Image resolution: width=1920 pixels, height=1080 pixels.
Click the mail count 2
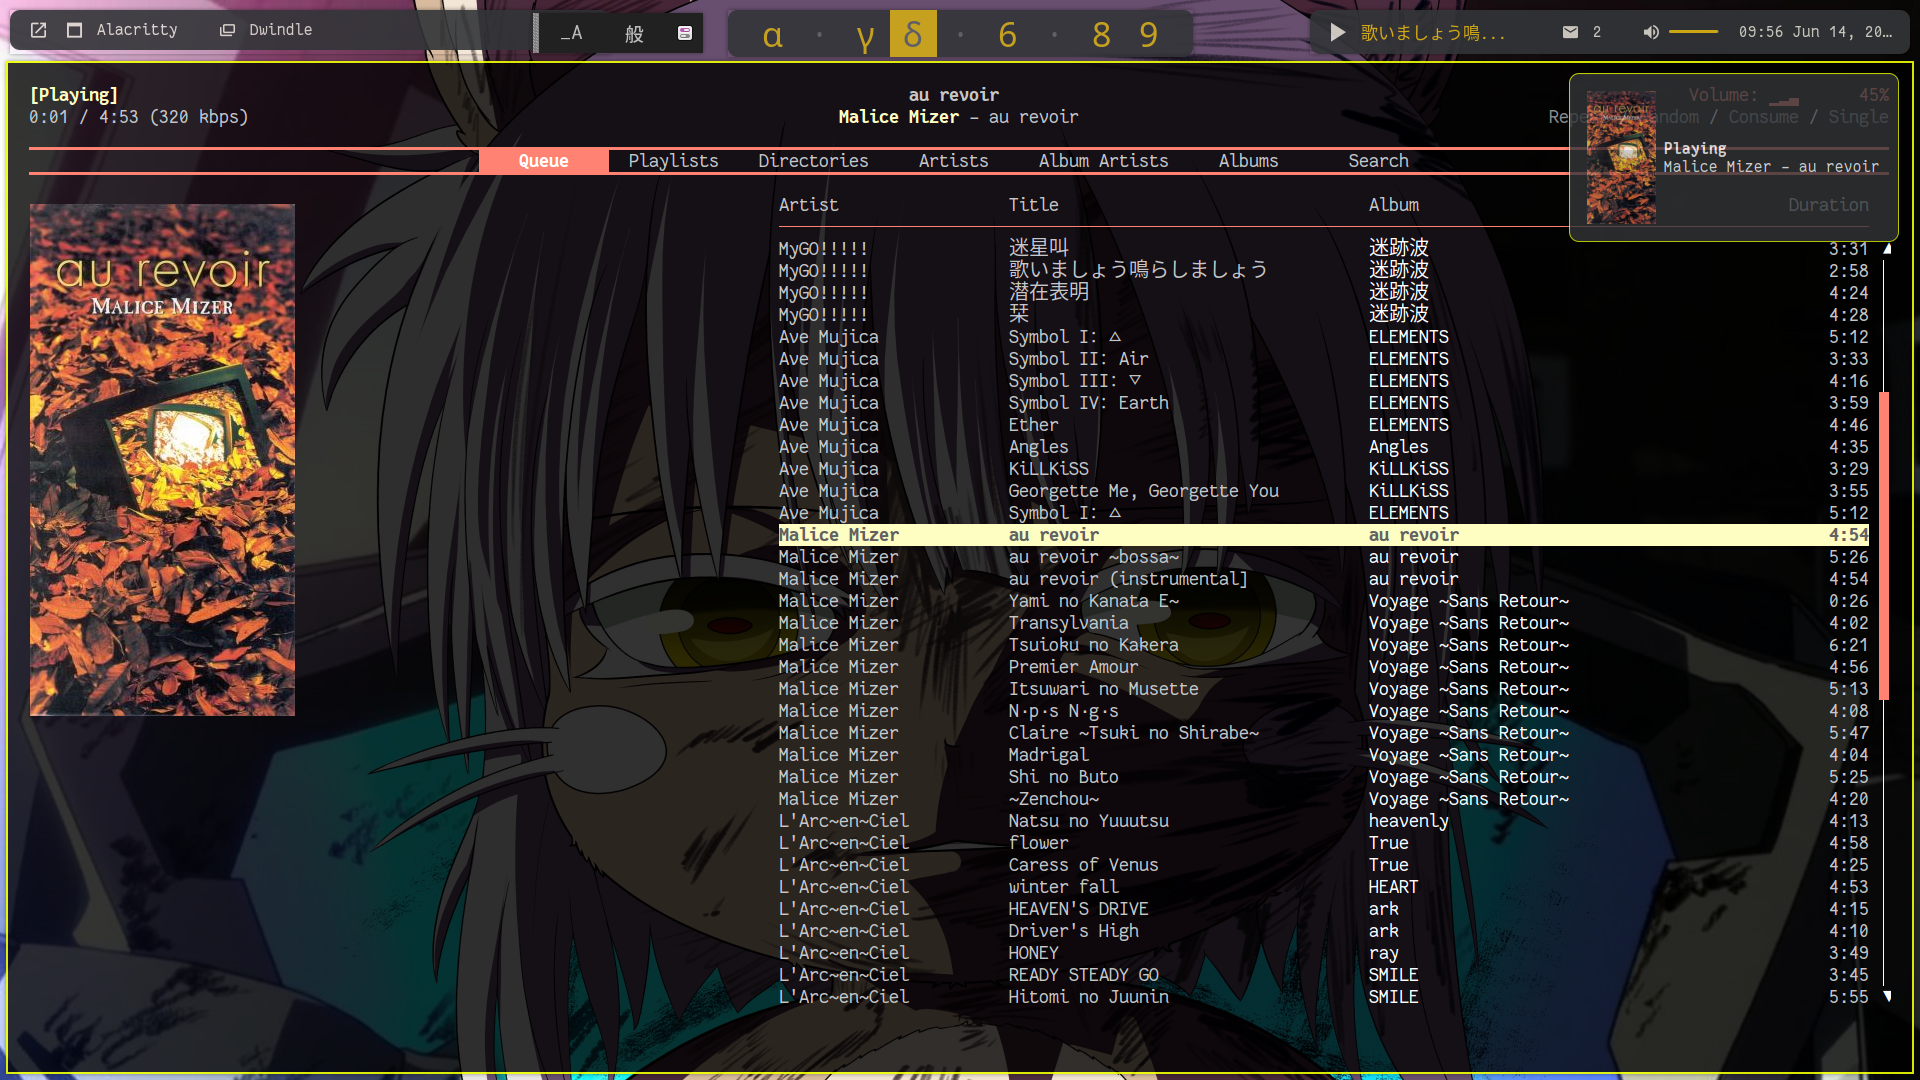click(x=1597, y=32)
